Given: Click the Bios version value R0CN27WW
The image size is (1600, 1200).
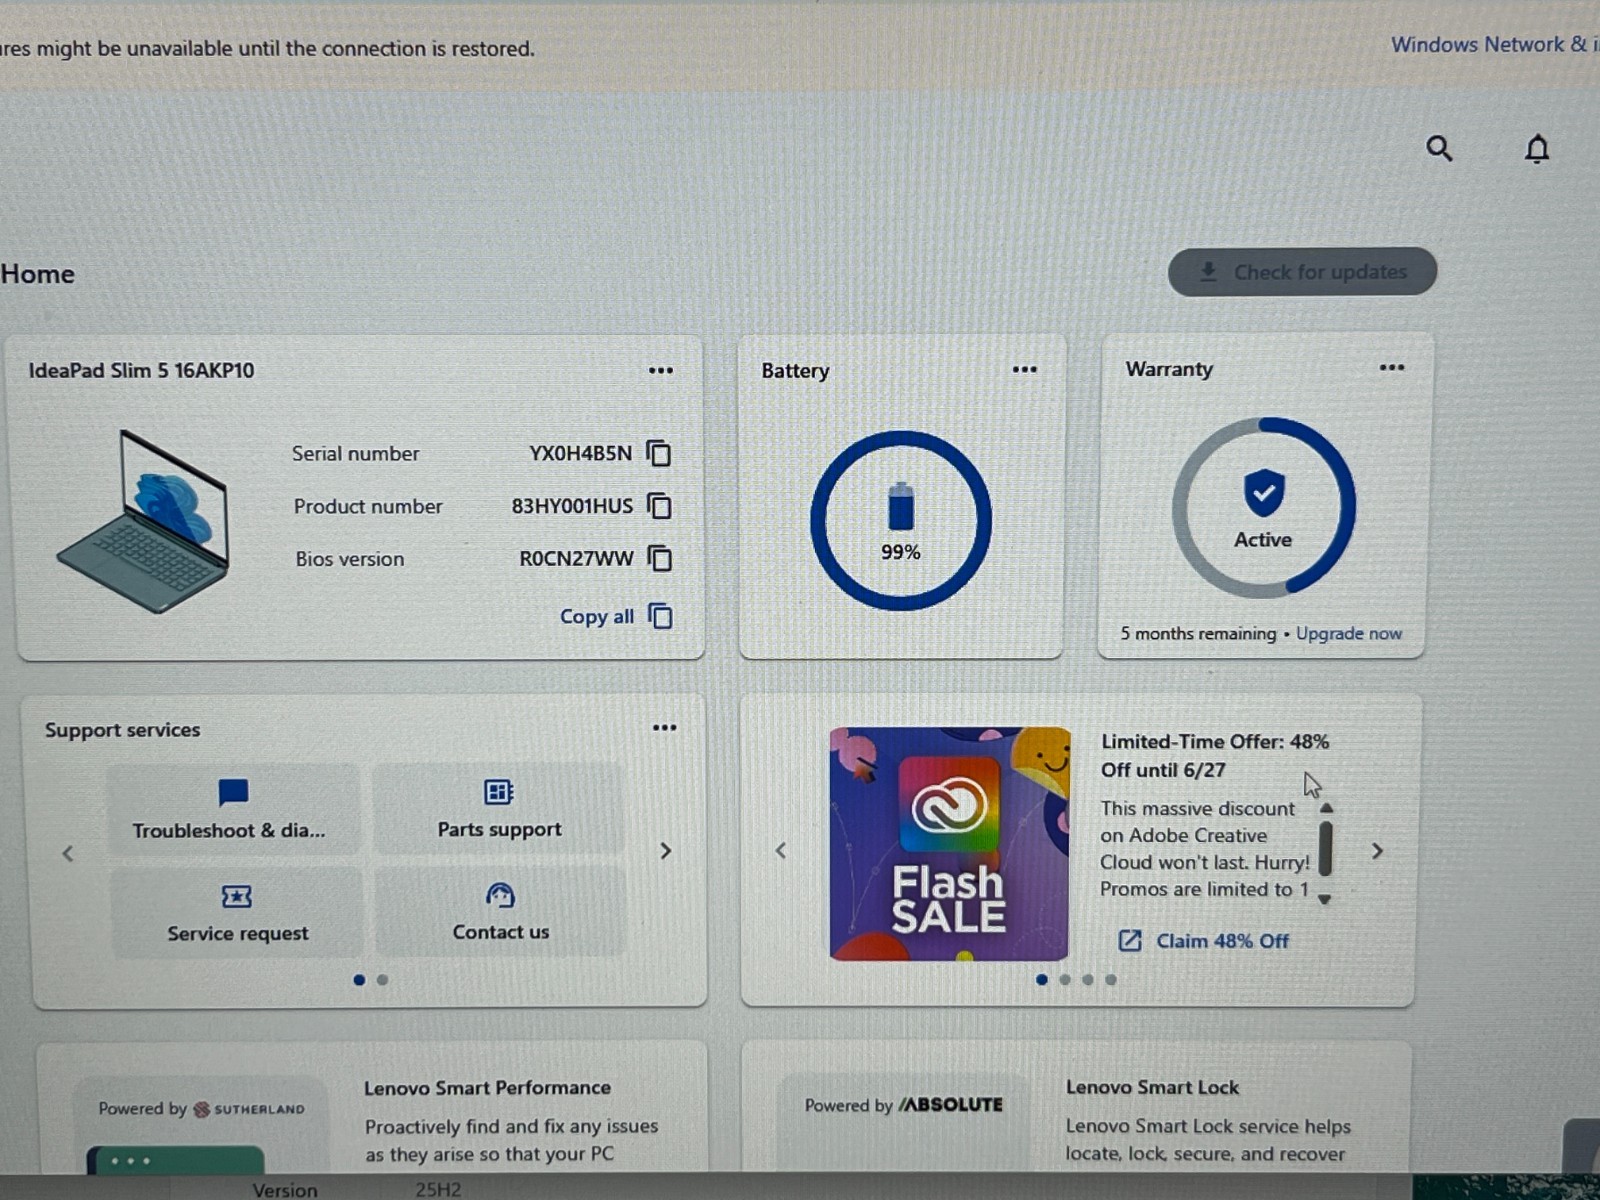Looking at the screenshot, I should [x=576, y=558].
